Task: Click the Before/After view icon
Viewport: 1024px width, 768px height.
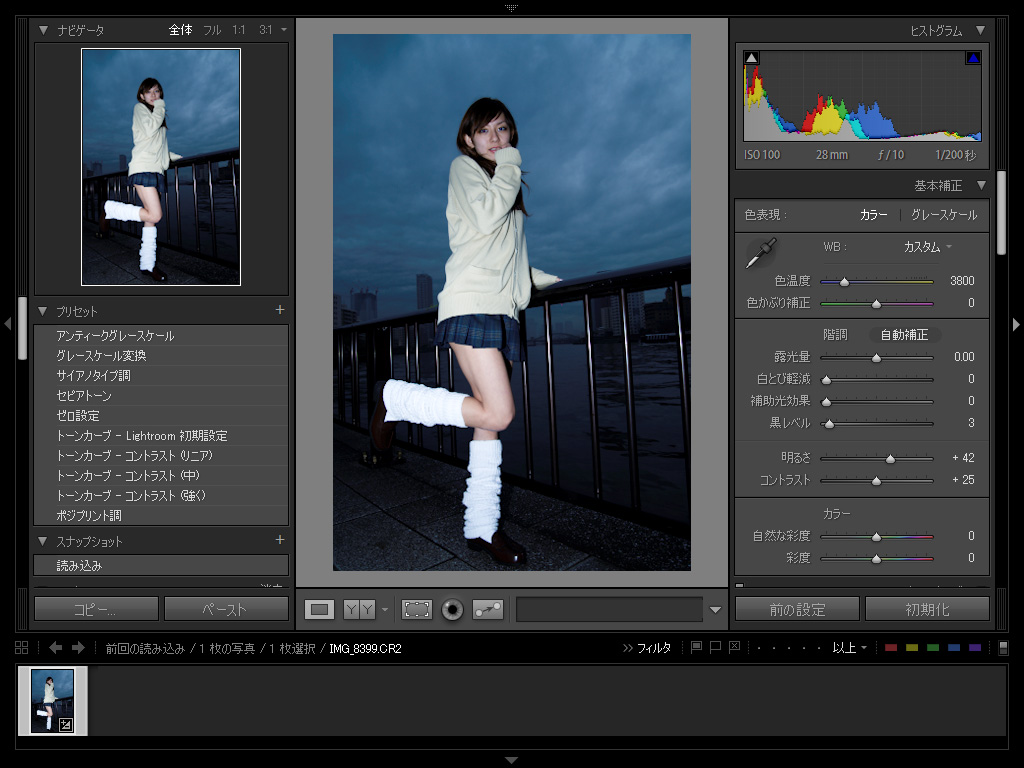Action: pyautogui.click(x=360, y=608)
